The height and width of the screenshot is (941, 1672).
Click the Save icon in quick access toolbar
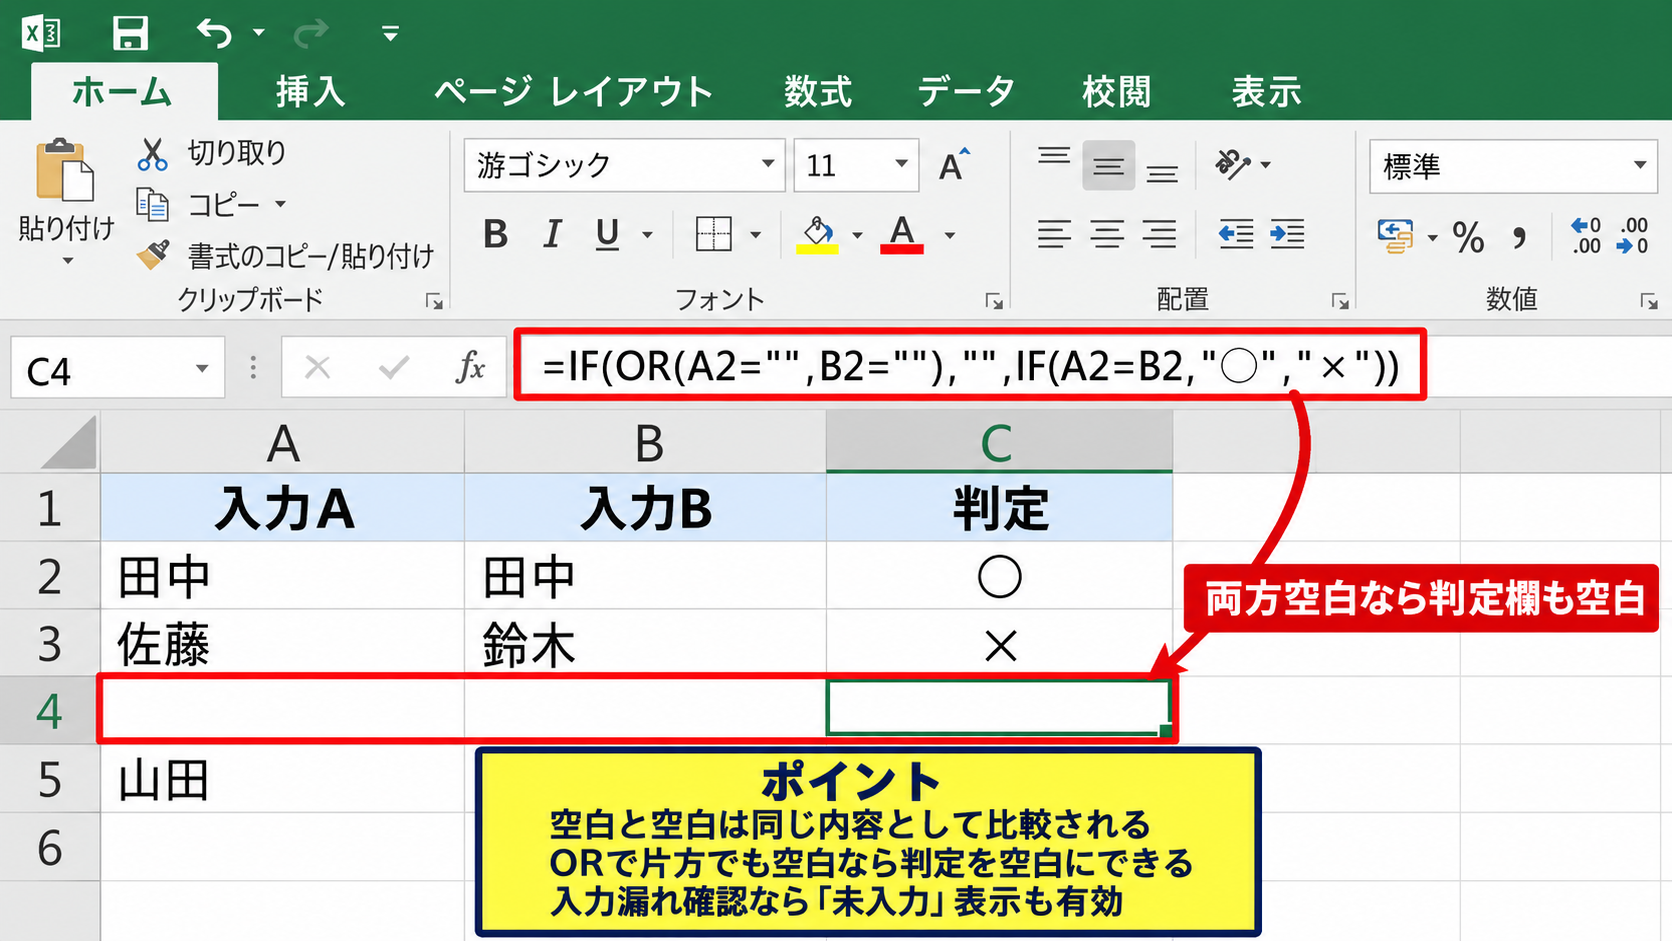pos(130,33)
